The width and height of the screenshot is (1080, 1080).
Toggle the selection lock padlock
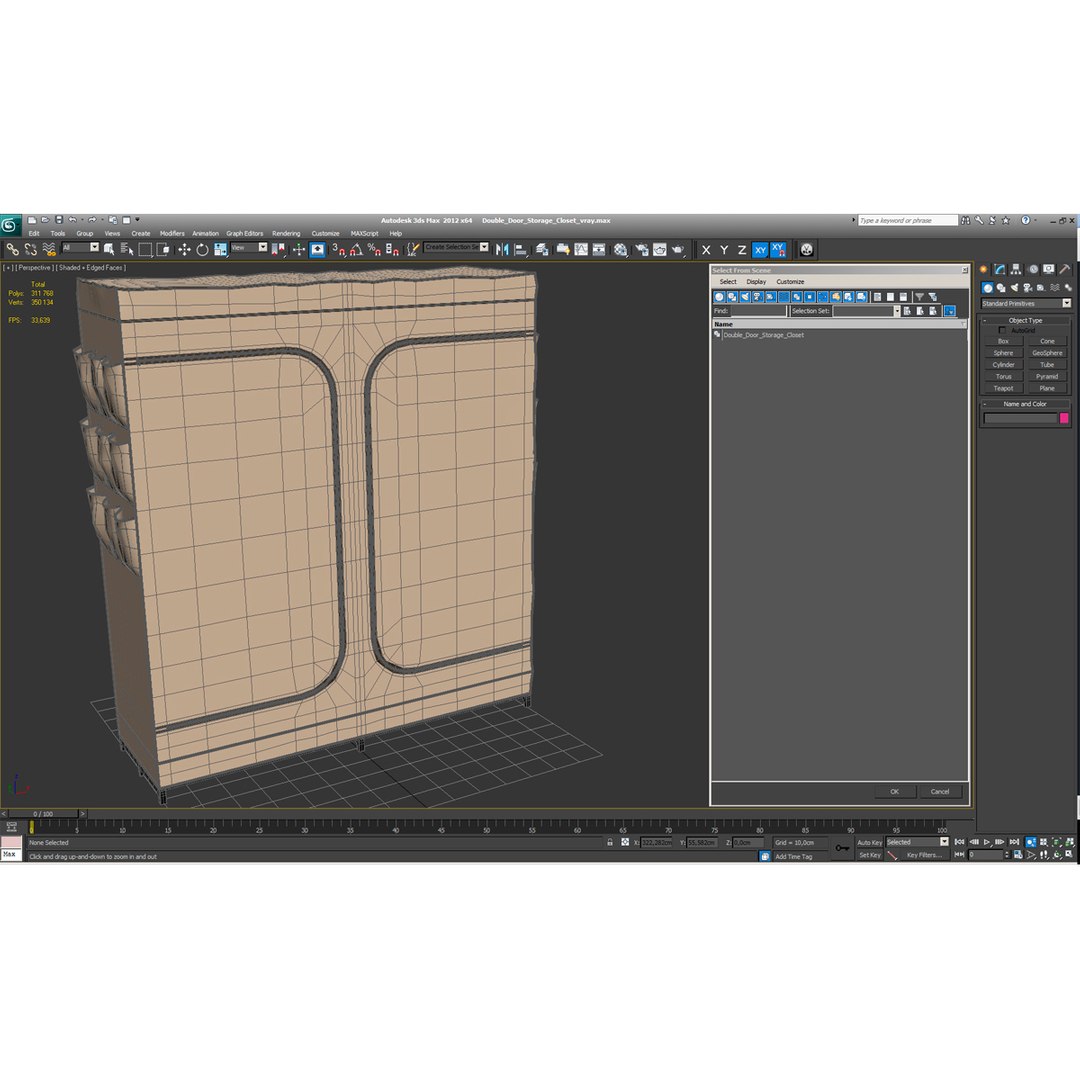tap(610, 842)
